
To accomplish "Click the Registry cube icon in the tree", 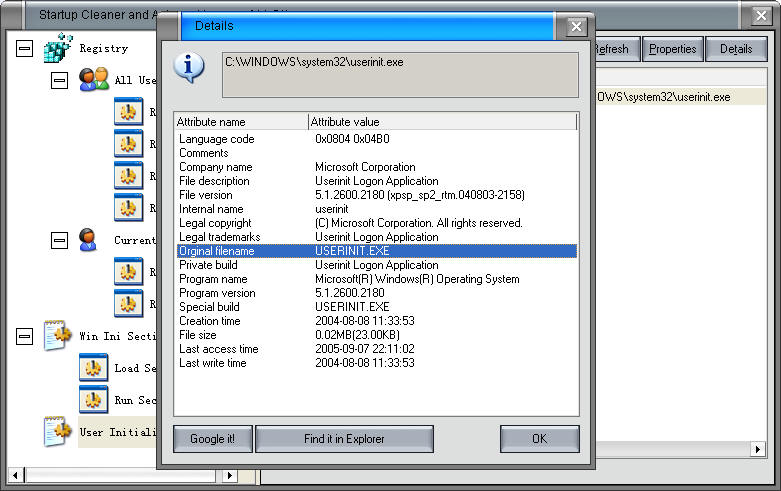I will pos(59,48).
